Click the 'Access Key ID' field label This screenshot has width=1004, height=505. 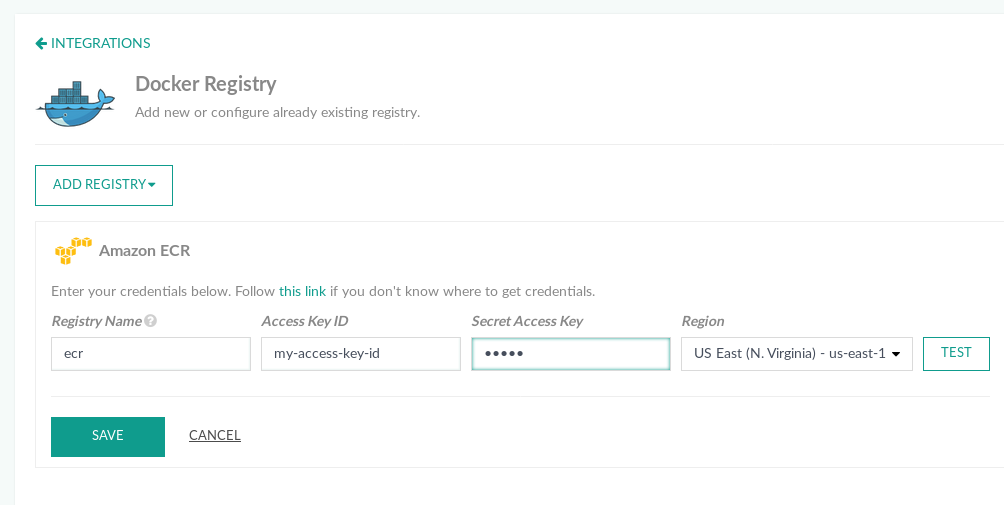(x=304, y=322)
